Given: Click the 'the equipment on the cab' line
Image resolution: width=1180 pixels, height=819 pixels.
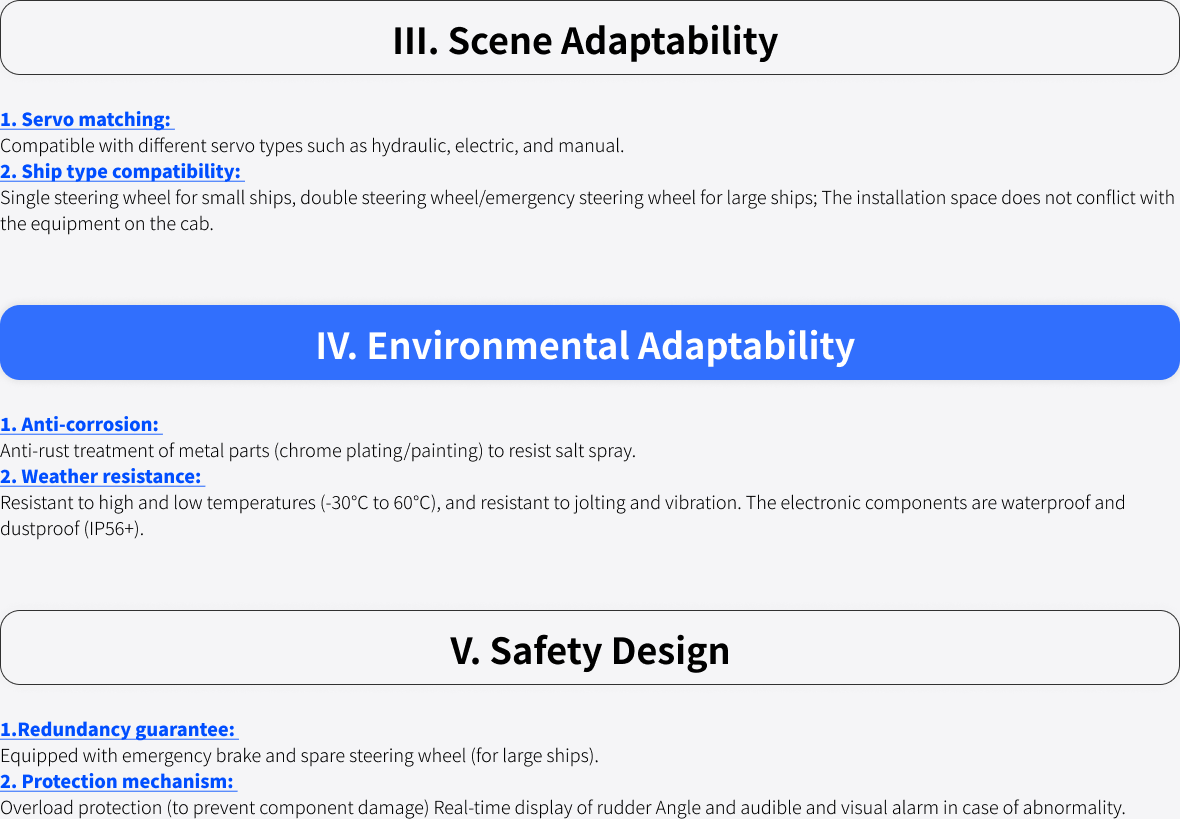Looking at the screenshot, I should (x=107, y=224).
